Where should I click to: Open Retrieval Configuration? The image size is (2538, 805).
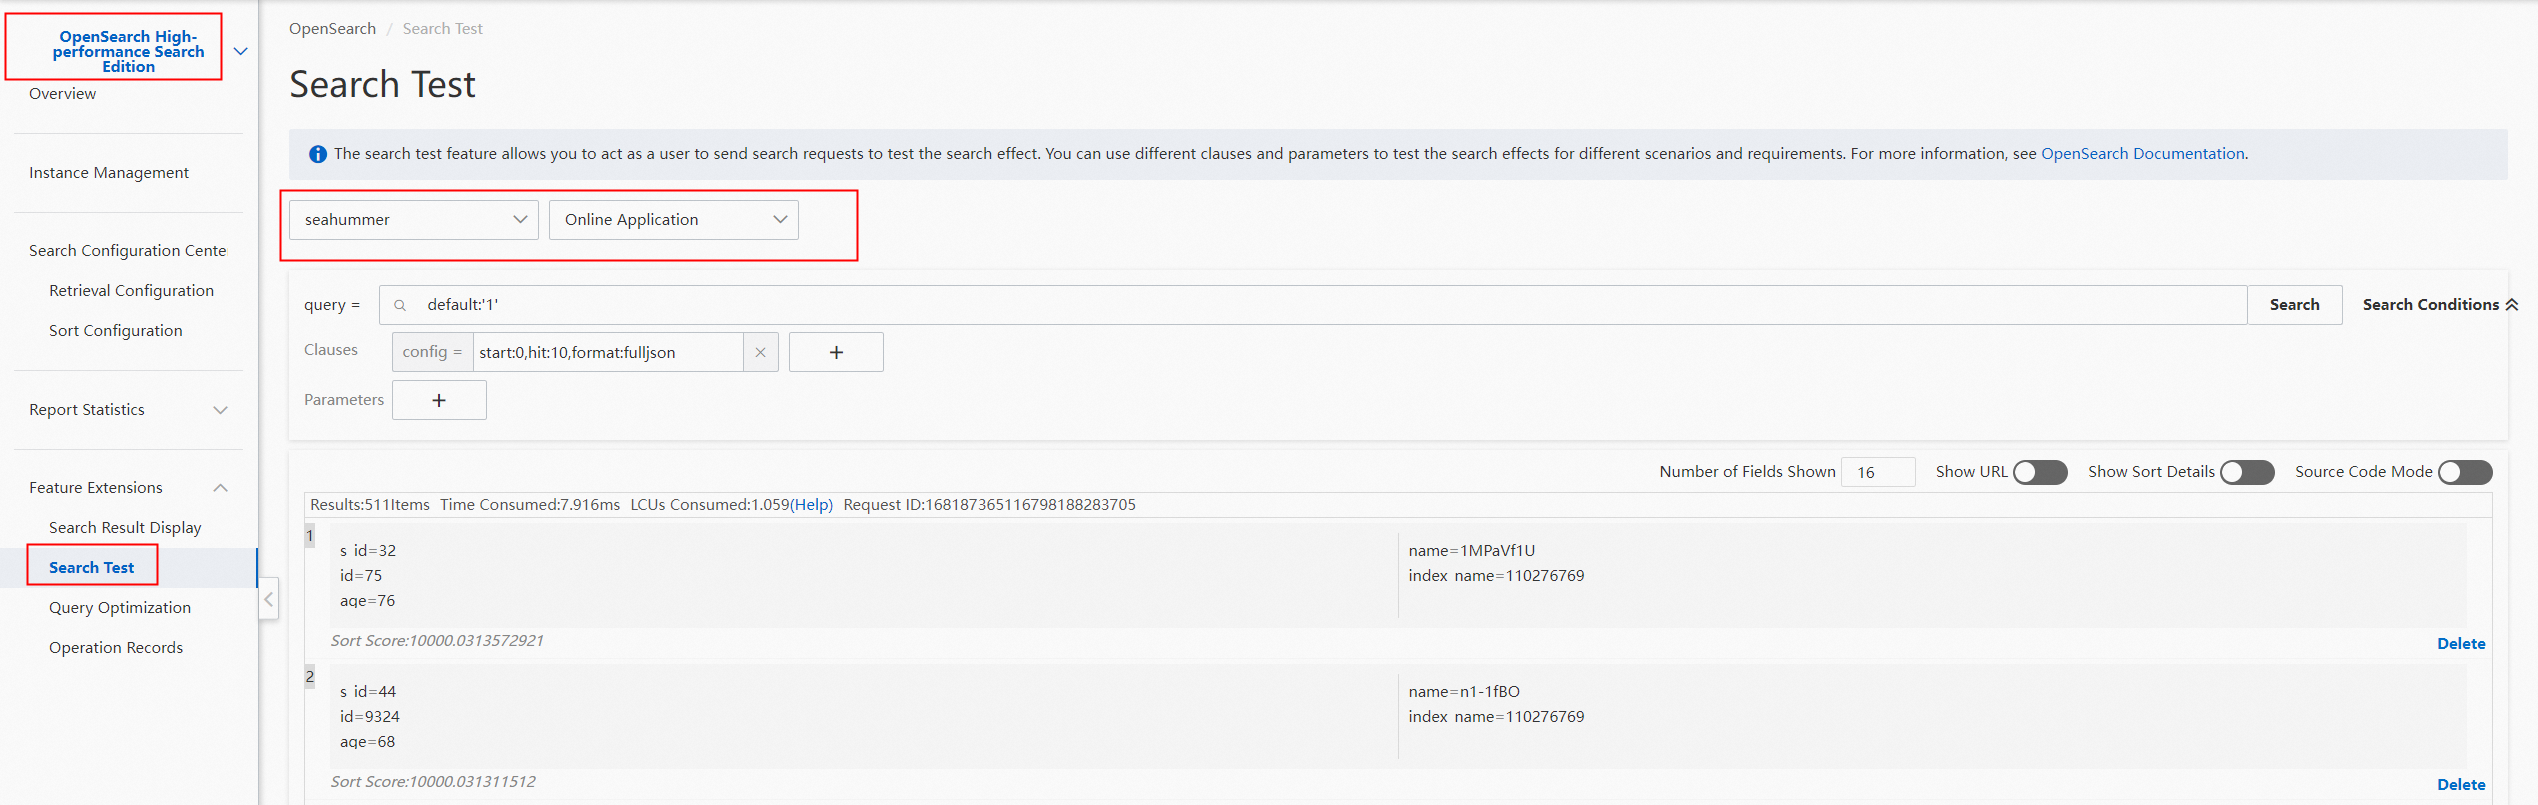(131, 291)
